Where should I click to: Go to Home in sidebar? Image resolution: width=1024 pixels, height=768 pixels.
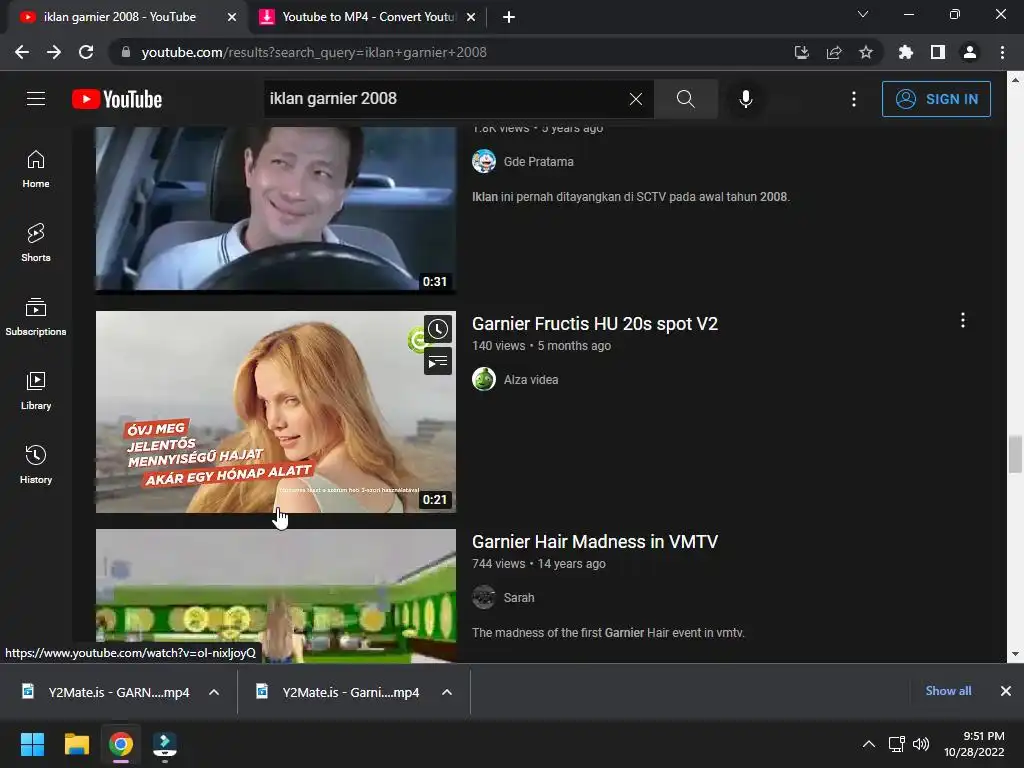coord(36,168)
